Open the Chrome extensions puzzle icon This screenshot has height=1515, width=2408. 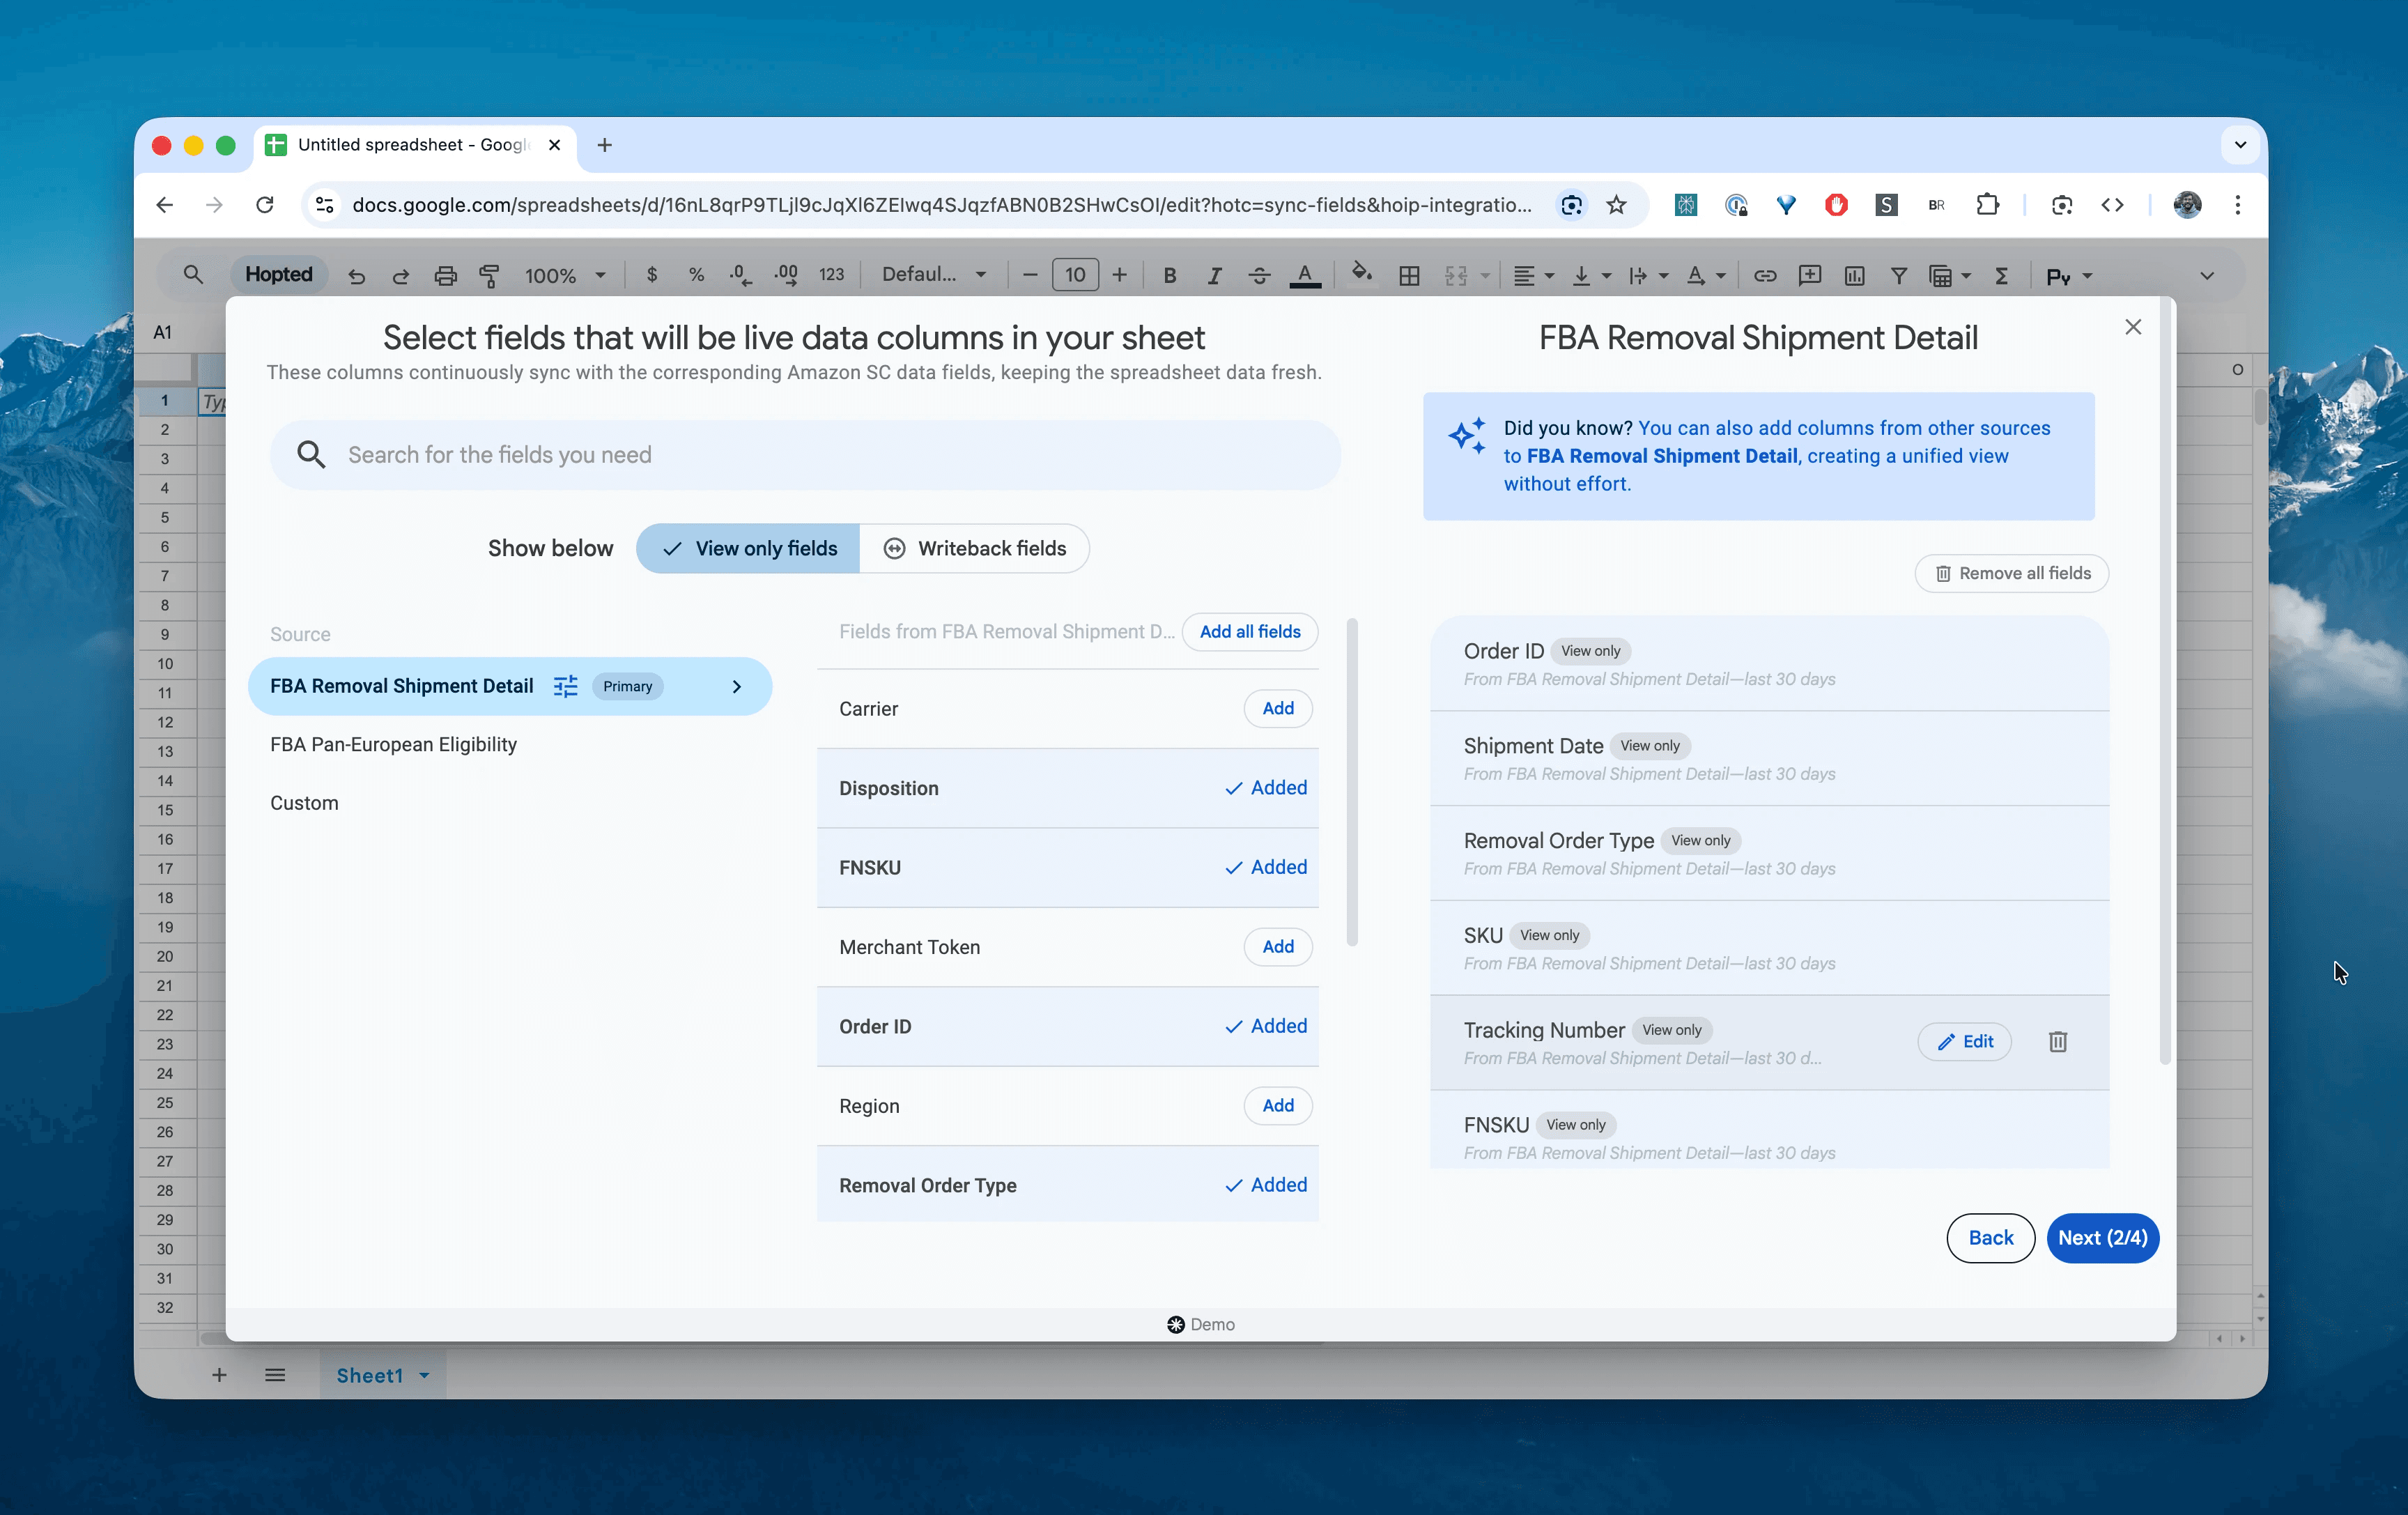(1987, 205)
